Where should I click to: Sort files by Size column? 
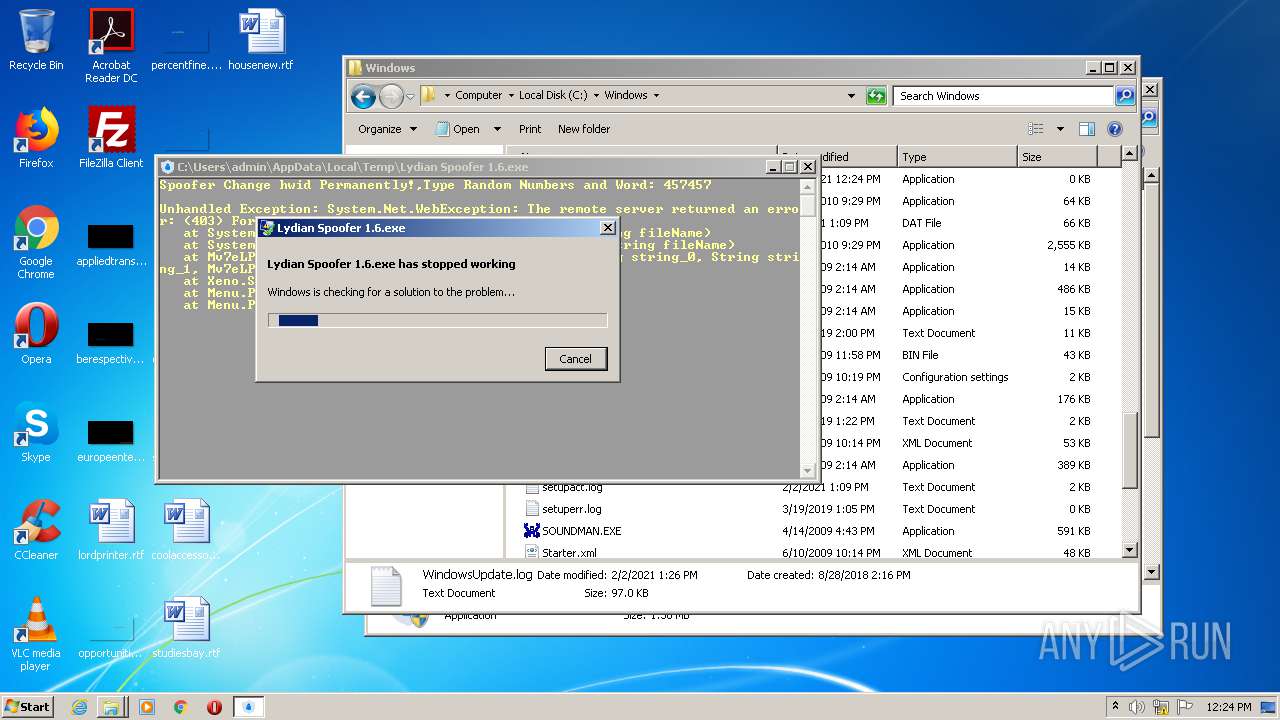[x=1057, y=157]
